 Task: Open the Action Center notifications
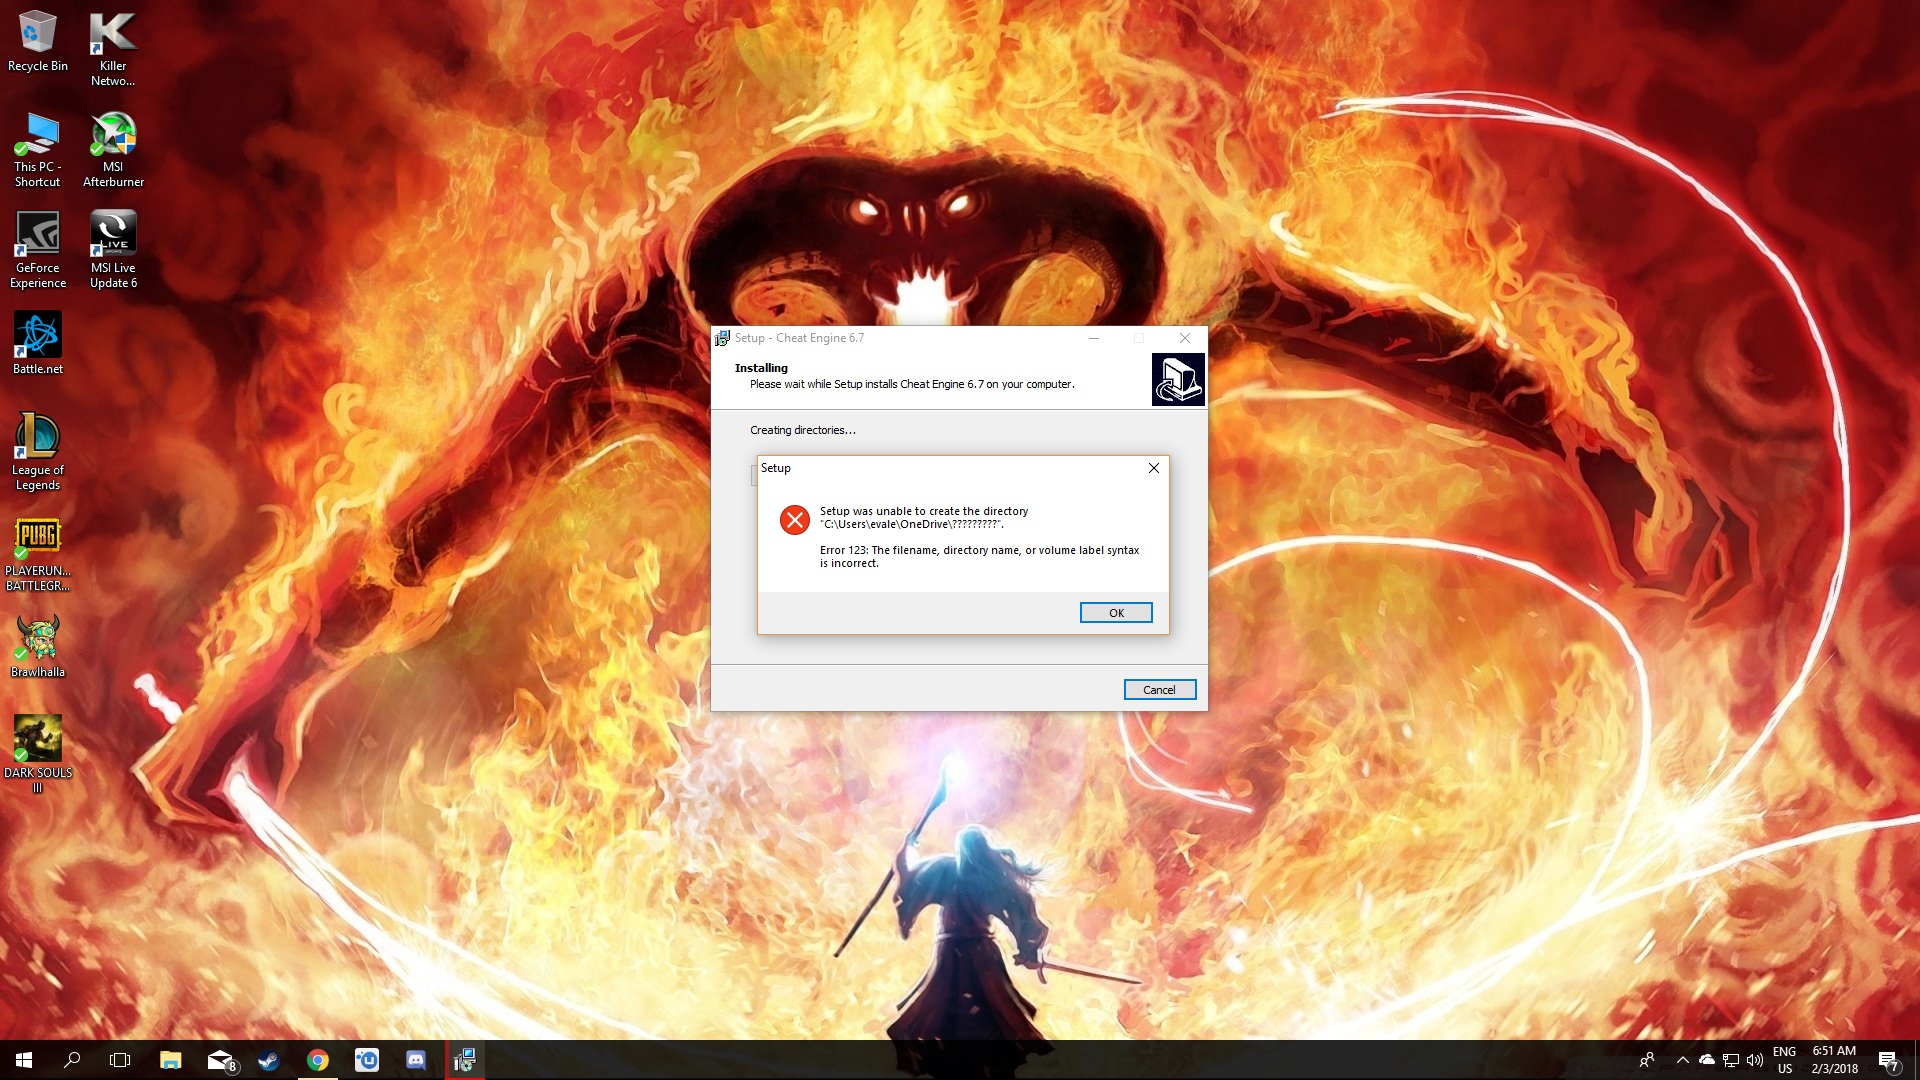(x=1888, y=1060)
